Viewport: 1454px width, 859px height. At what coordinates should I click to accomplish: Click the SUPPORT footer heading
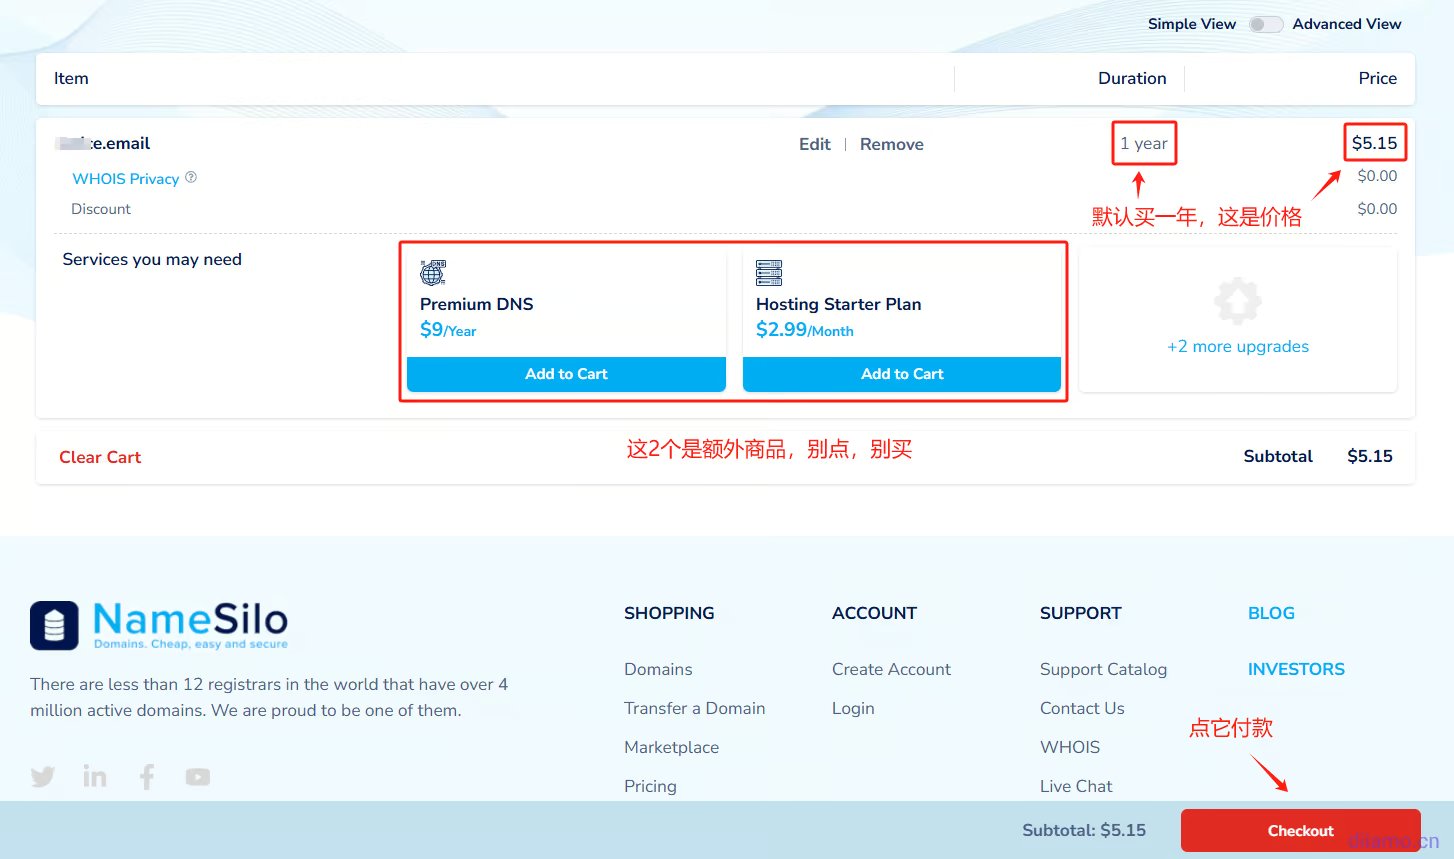(1081, 613)
